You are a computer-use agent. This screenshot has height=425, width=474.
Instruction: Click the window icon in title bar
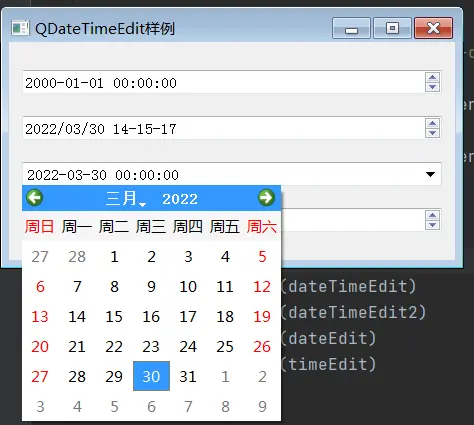click(x=20, y=28)
